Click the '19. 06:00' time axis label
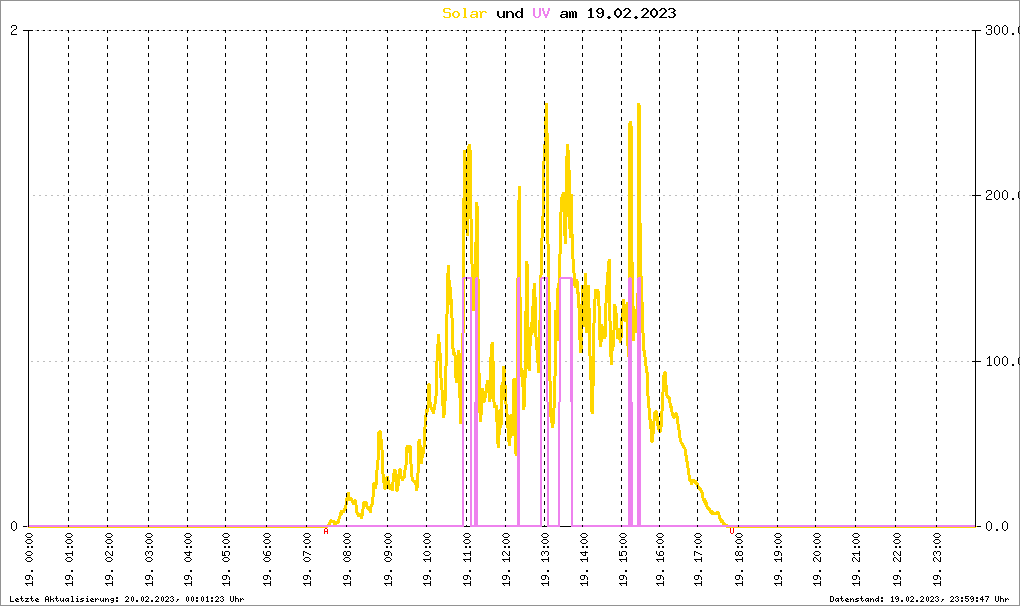 click(267, 559)
